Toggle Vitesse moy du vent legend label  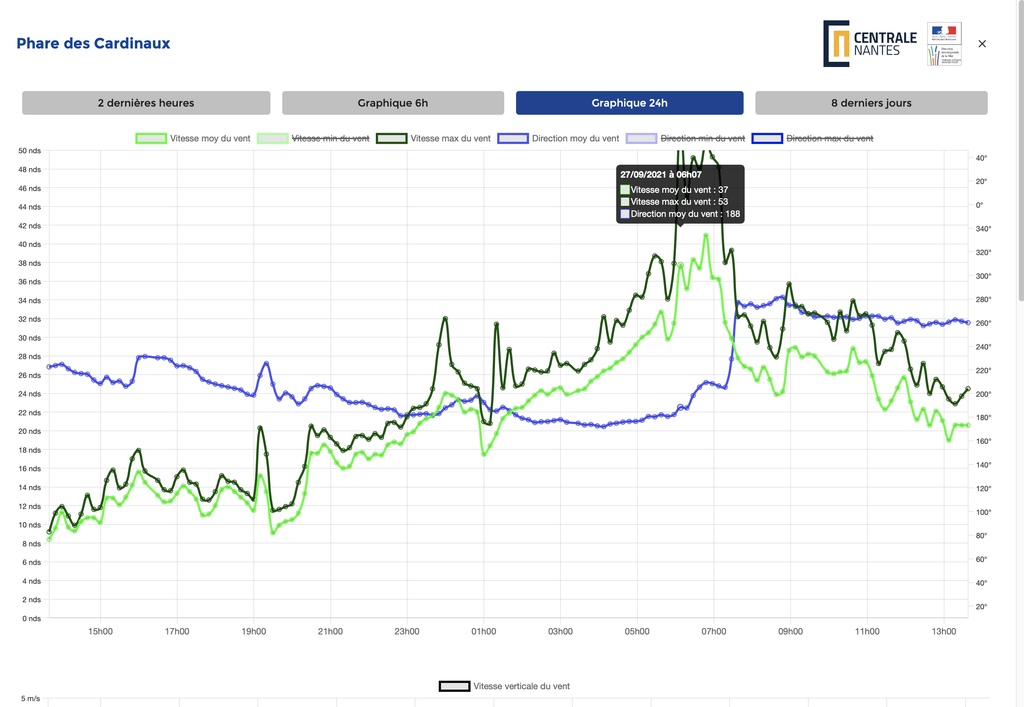click(210, 138)
